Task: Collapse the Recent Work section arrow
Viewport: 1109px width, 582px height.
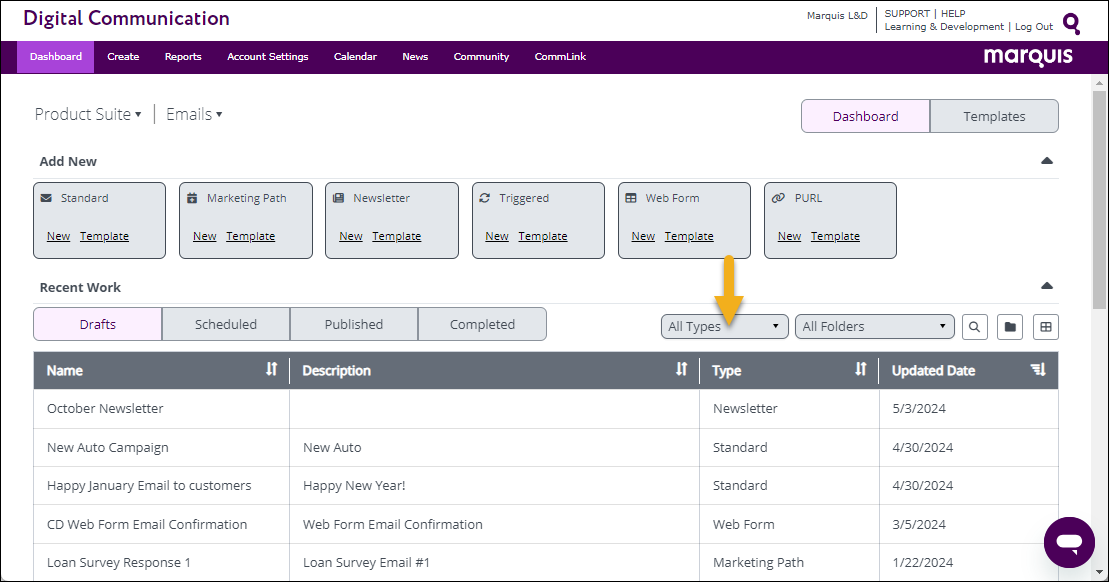Action: 1047,286
